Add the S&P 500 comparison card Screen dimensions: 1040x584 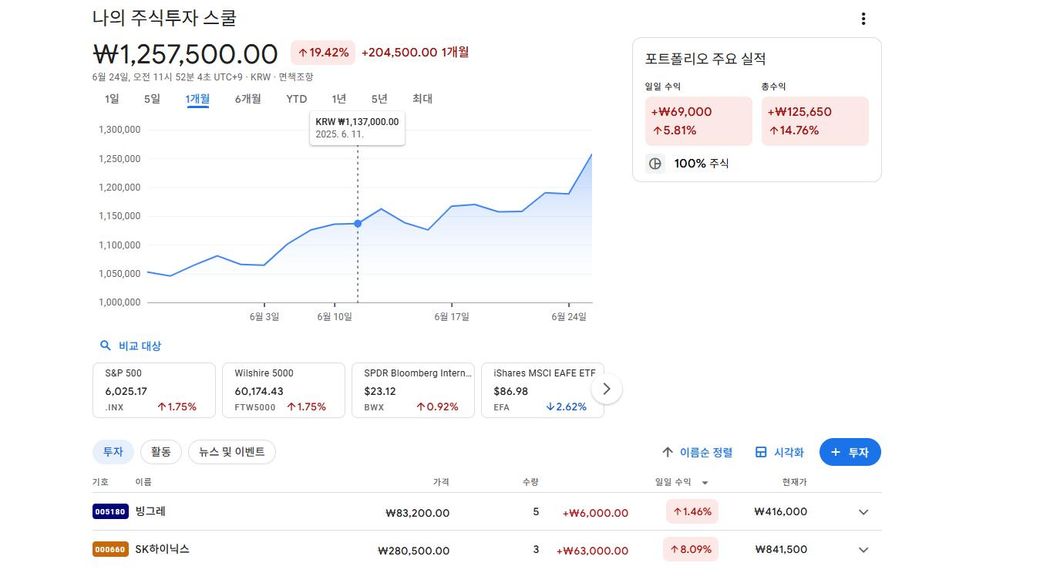[x=153, y=390]
